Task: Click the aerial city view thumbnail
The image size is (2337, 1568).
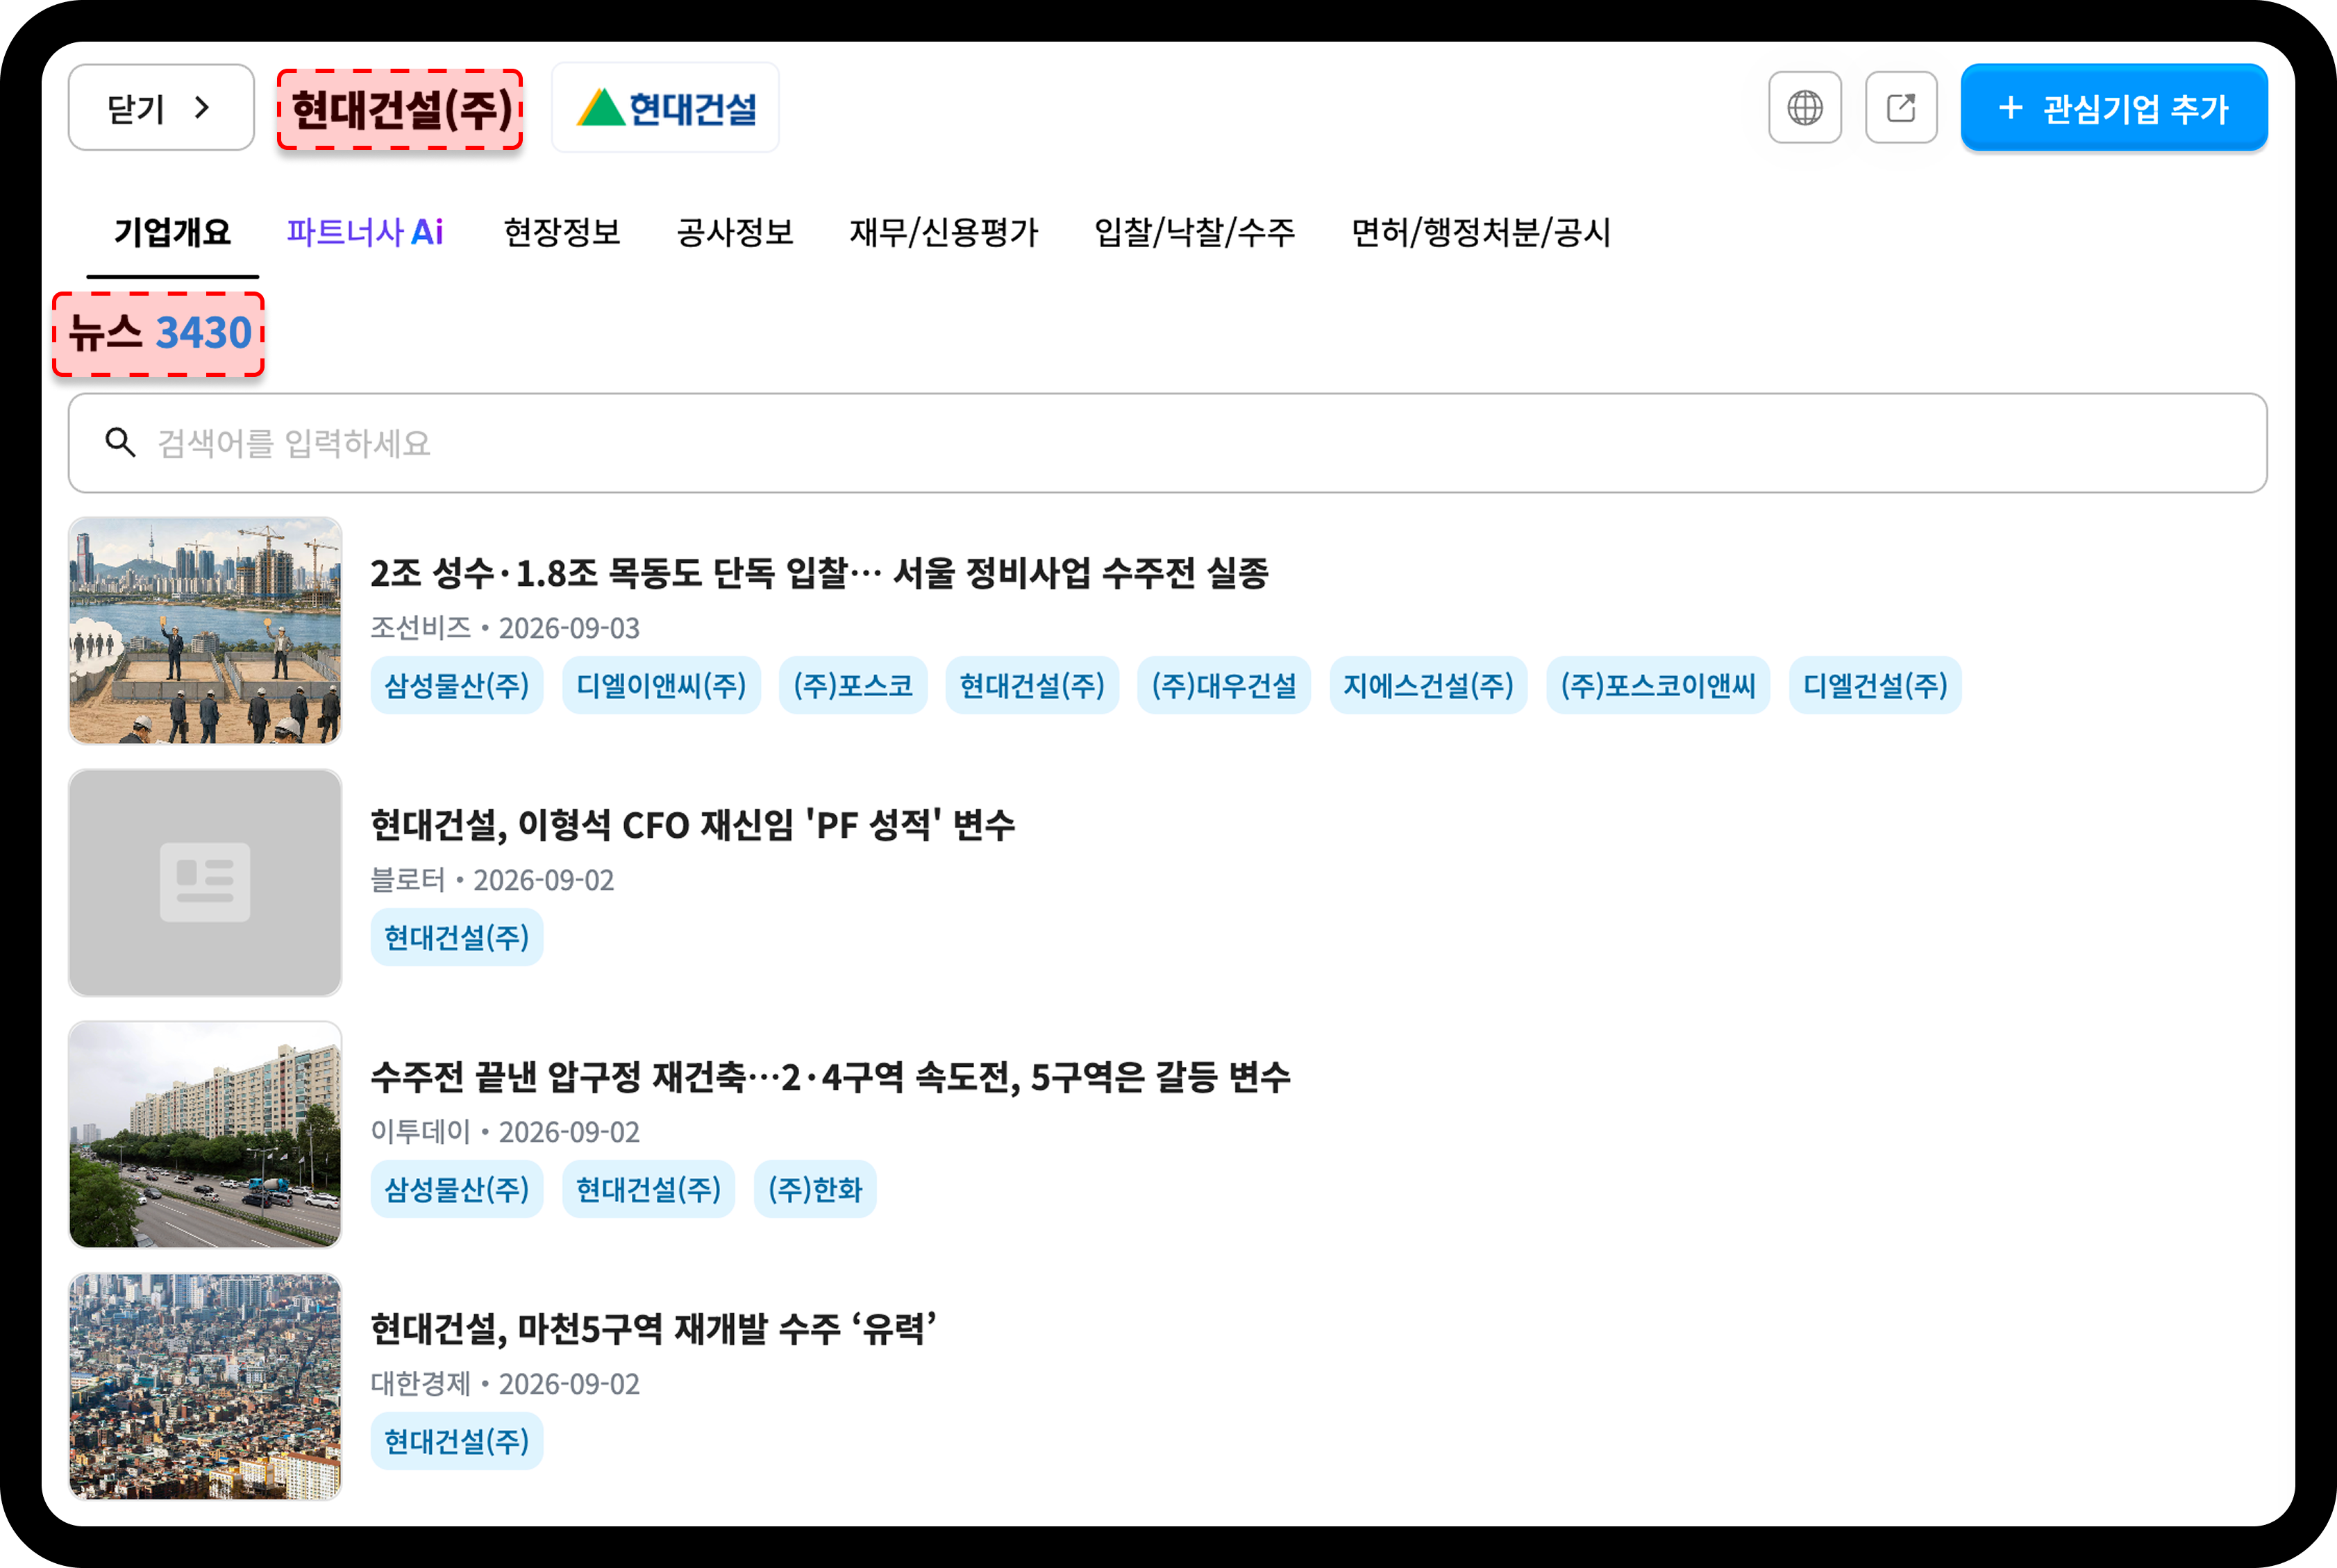Action: click(205, 1386)
